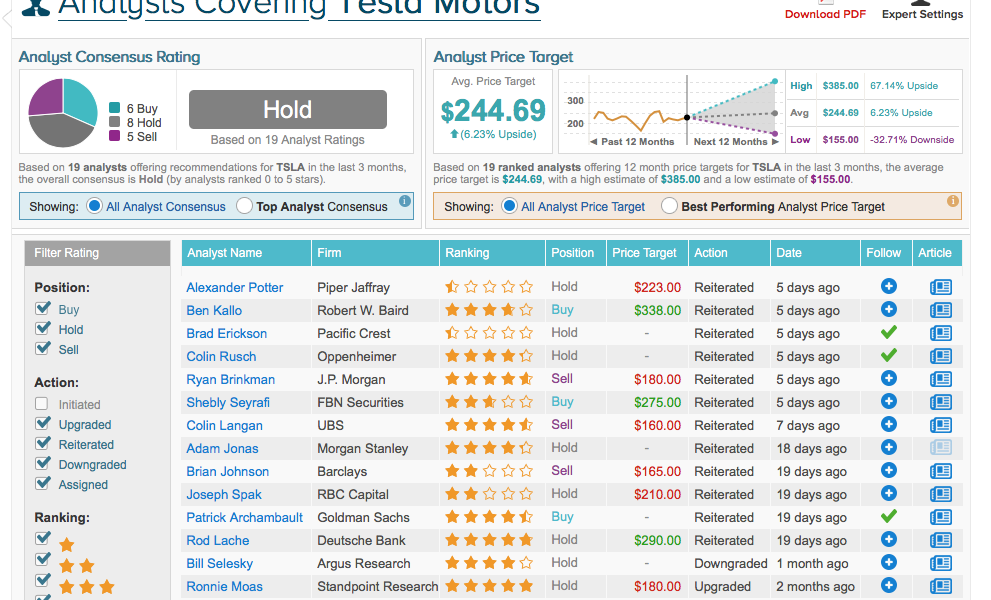
Task: Uncheck the Buy position filter
Action: (42, 309)
